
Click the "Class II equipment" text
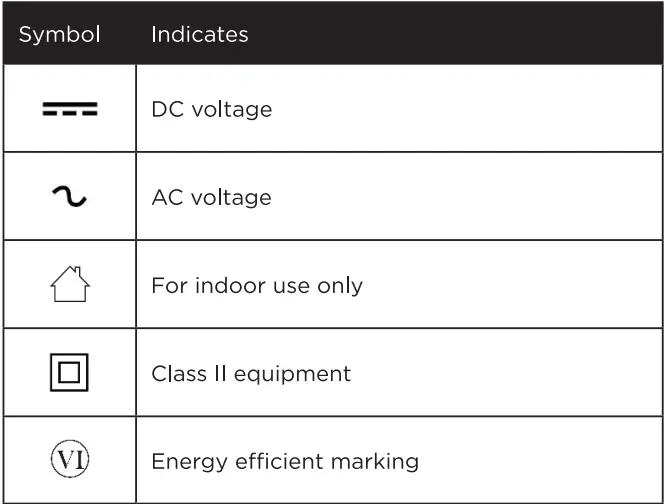click(x=251, y=374)
